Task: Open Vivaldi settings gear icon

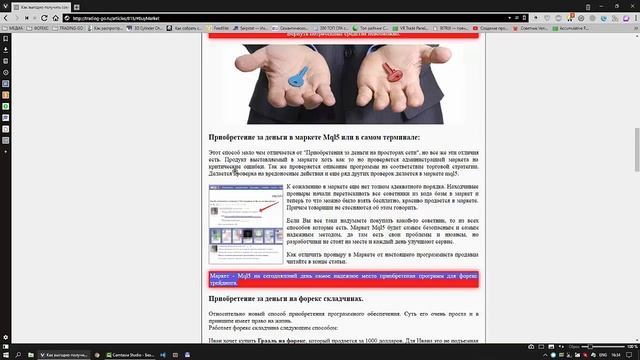Action: coord(6,337)
